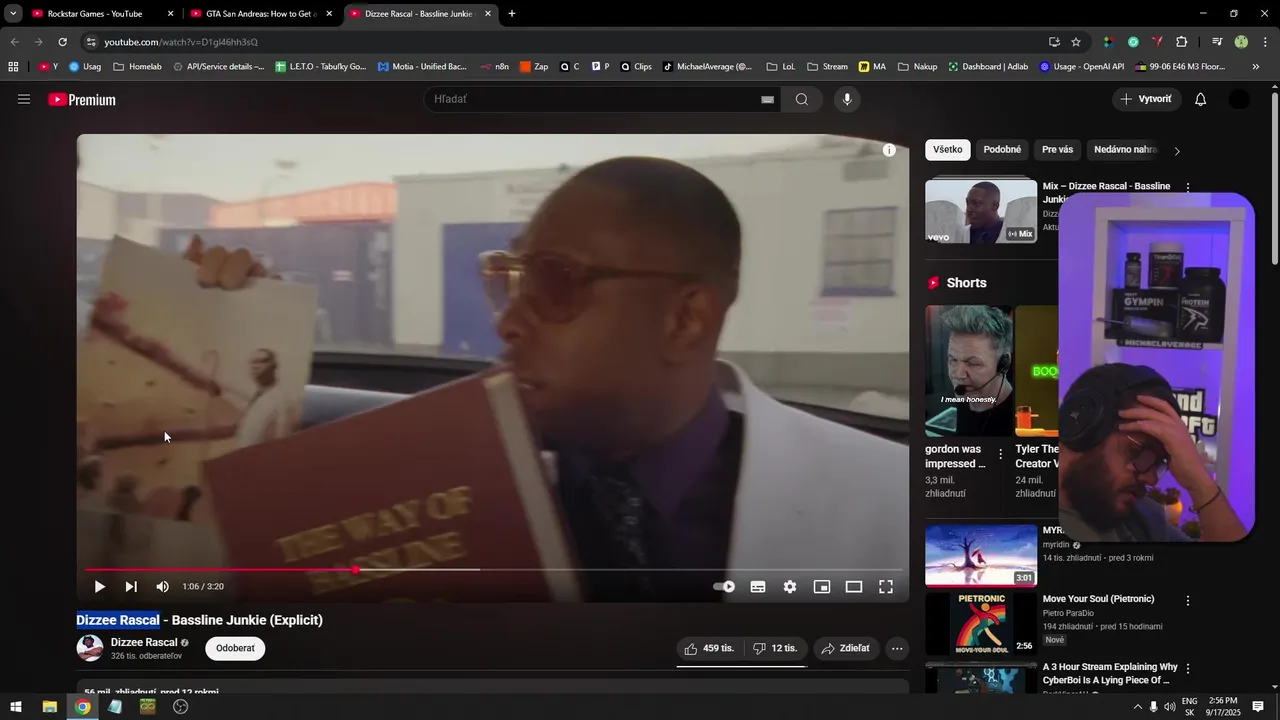
Task: Open Windows Start menu
Action: click(x=16, y=707)
